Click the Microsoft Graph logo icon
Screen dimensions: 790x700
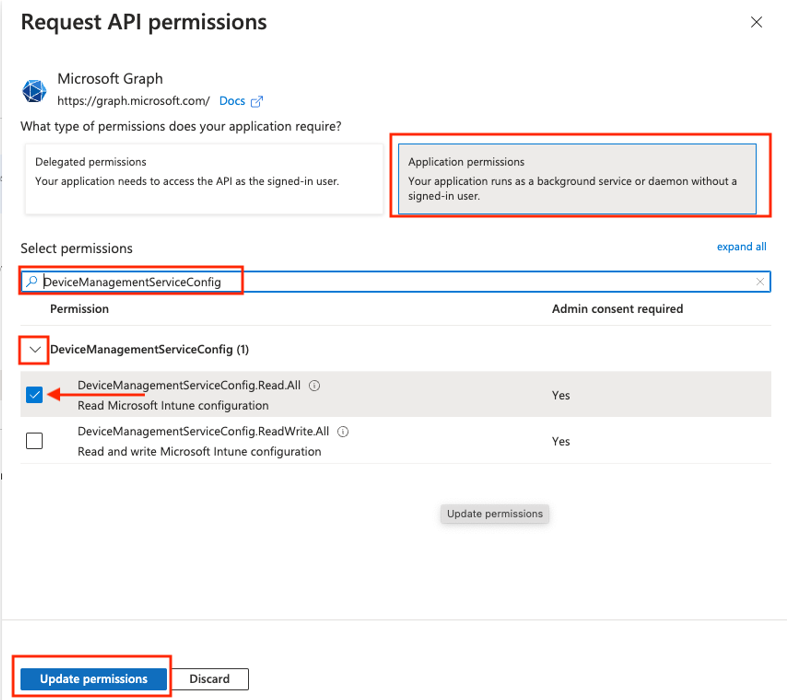click(x=35, y=91)
